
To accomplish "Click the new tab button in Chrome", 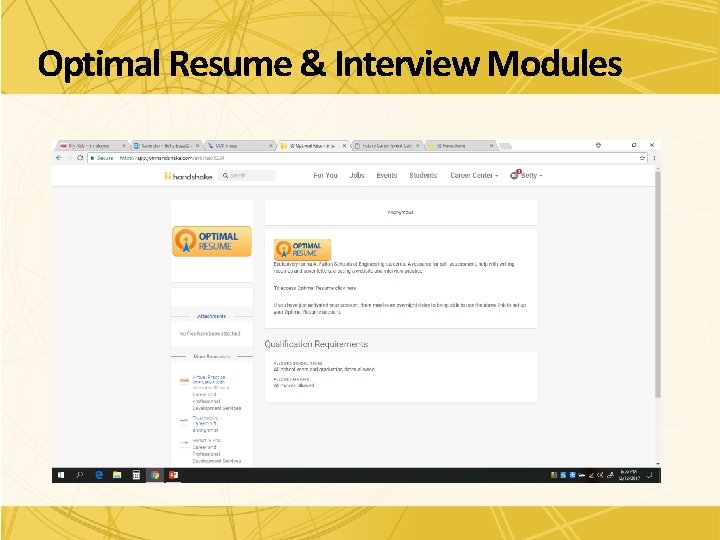I will tap(505, 146).
